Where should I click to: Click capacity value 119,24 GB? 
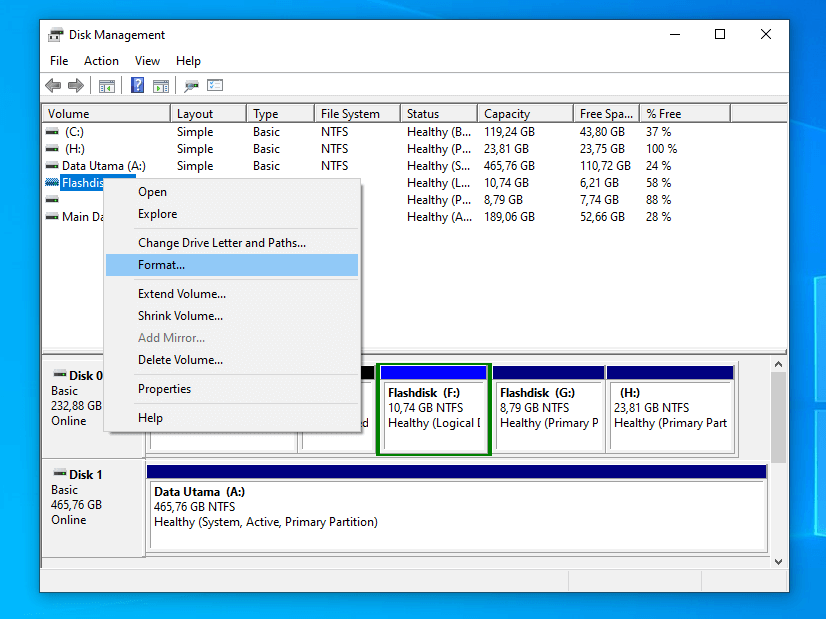pyautogui.click(x=509, y=132)
